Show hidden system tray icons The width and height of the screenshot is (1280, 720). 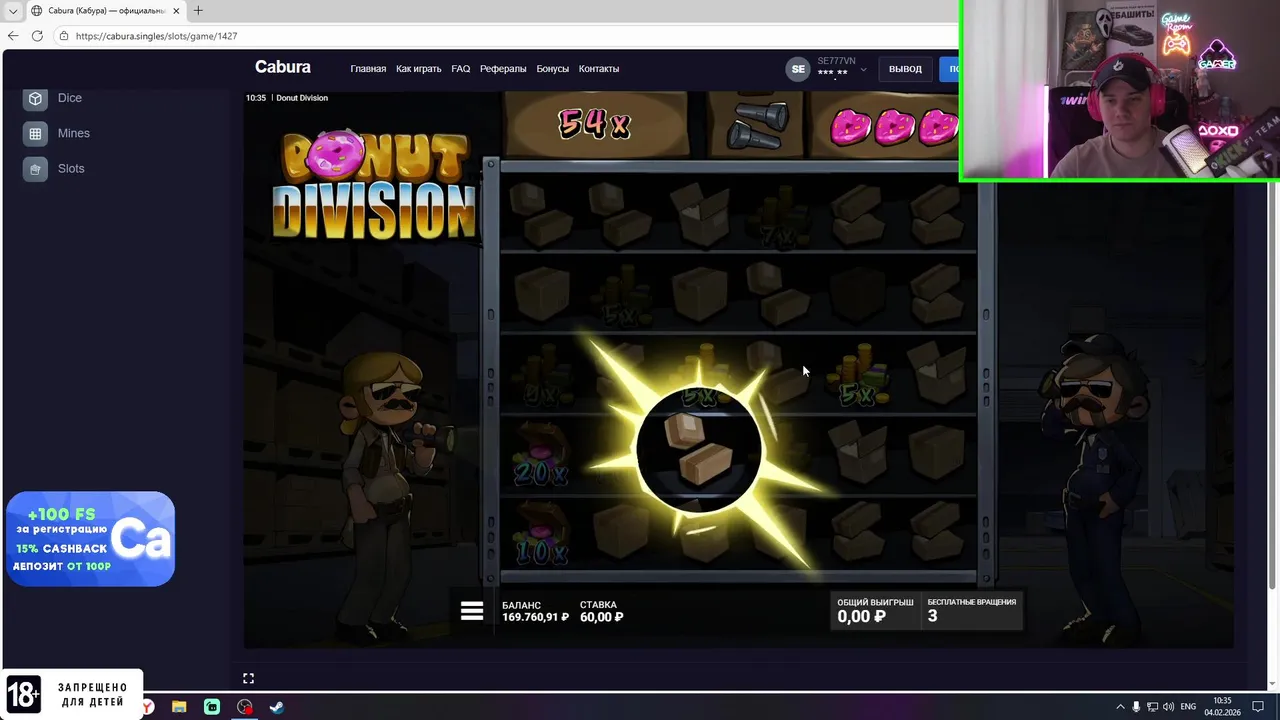[x=1120, y=707]
